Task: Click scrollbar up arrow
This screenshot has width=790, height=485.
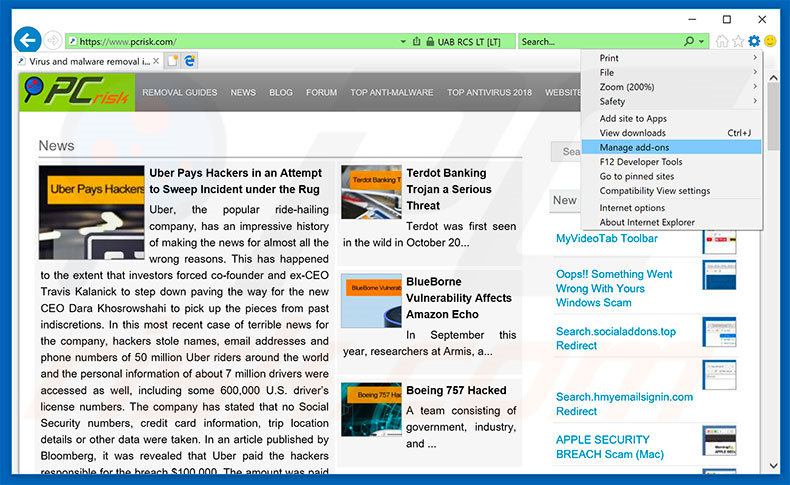Action: coord(773,78)
